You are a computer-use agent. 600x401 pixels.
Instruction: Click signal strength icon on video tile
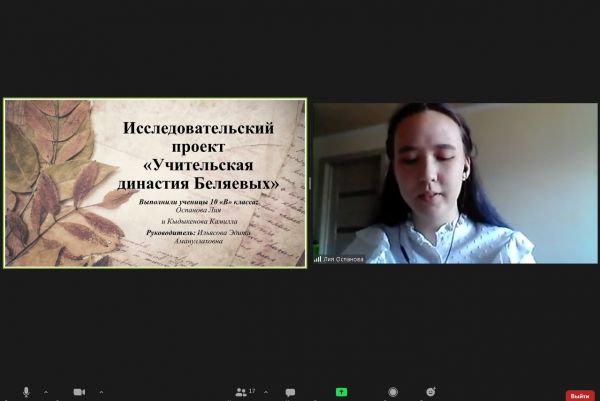pyautogui.click(x=318, y=258)
